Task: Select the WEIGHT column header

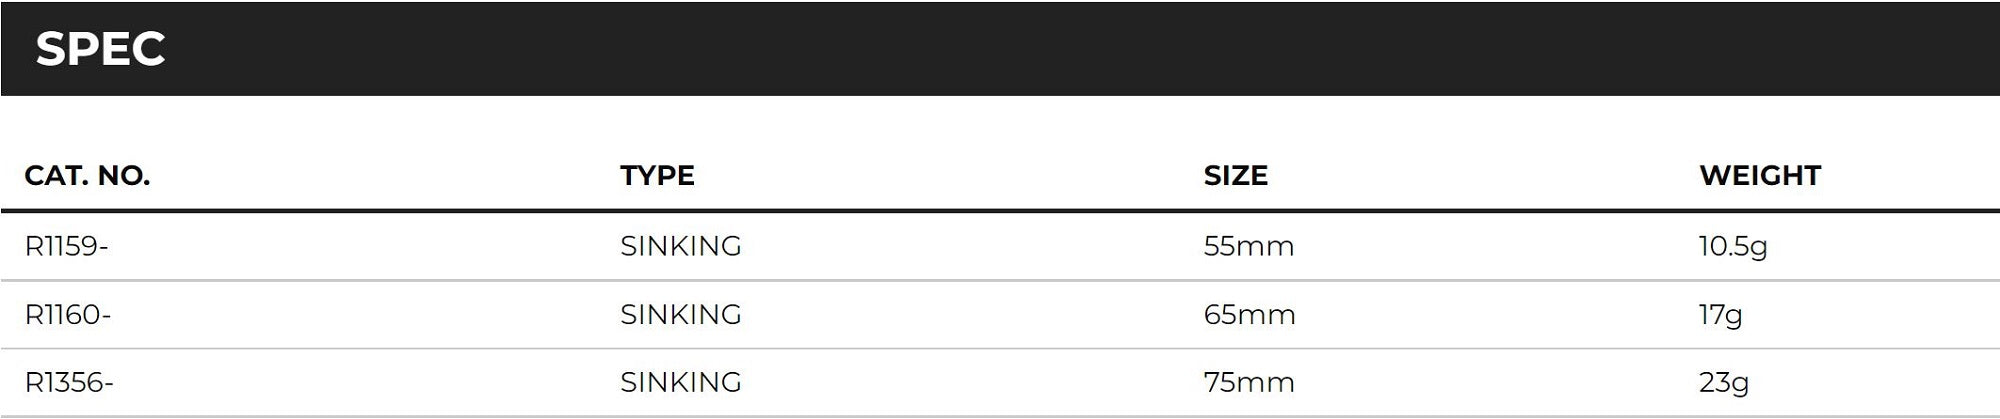Action: click(1759, 176)
